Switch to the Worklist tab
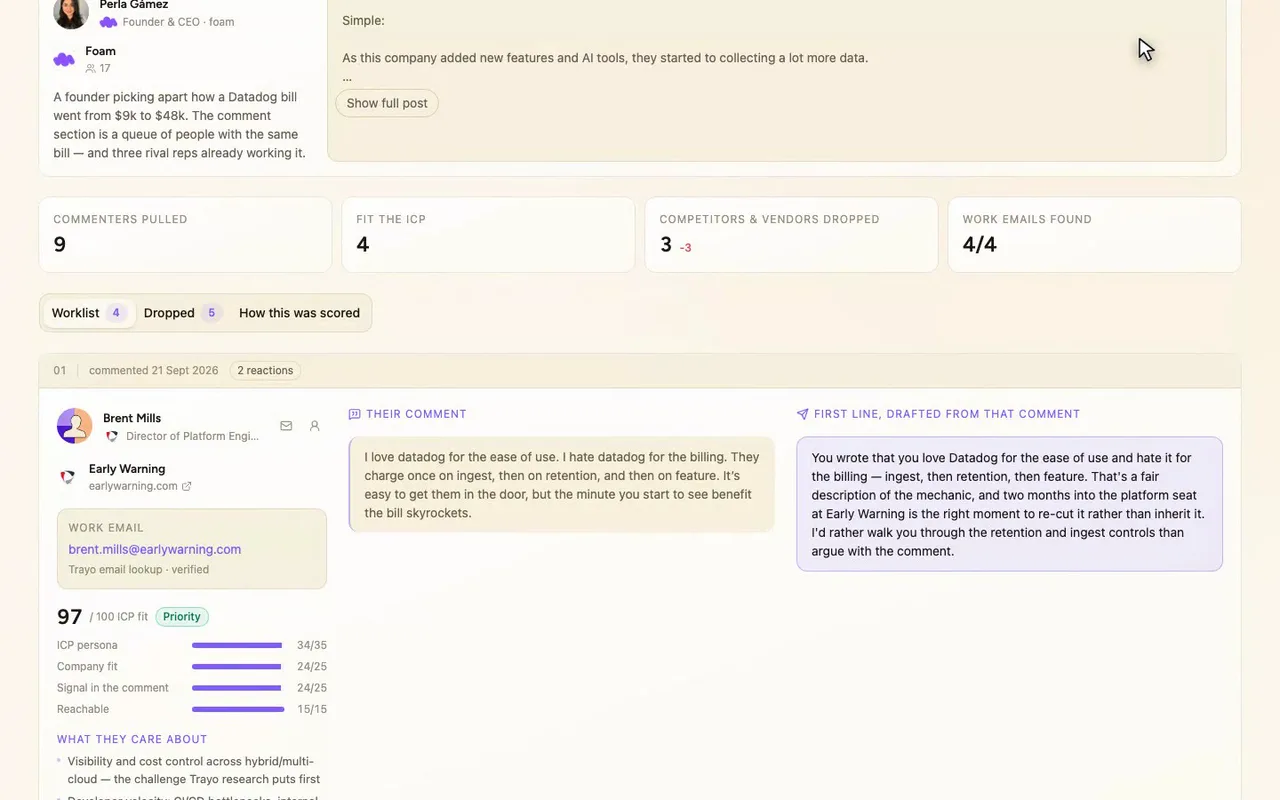Screen dimensions: 1280x800 point(88,313)
